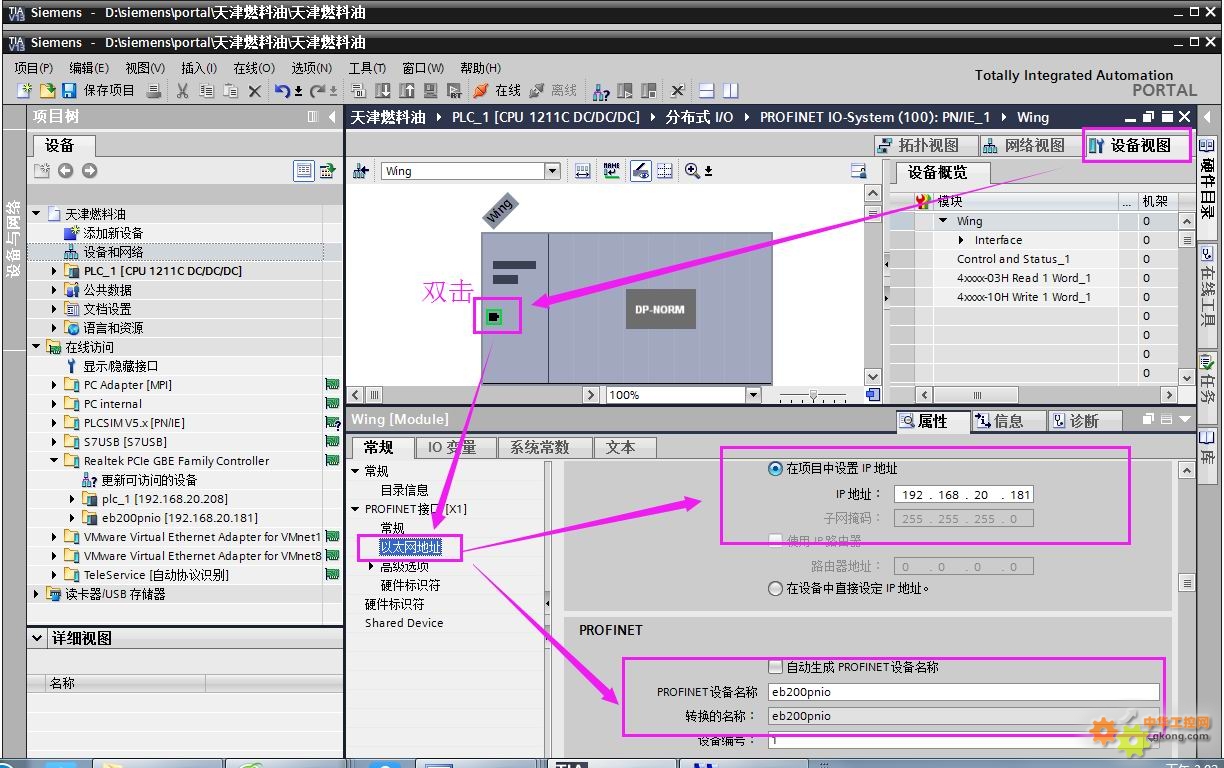Open an existing project from the toolbar

[46, 91]
